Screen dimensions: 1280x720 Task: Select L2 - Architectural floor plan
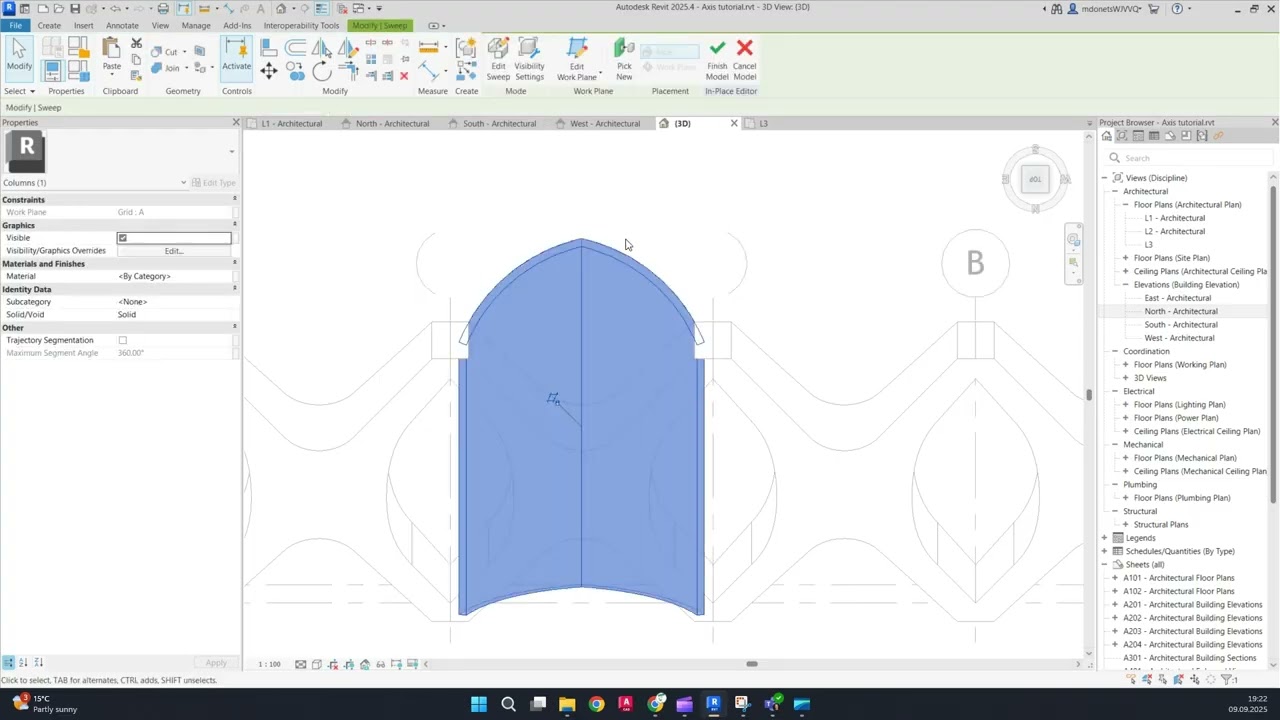pyautogui.click(x=1174, y=231)
